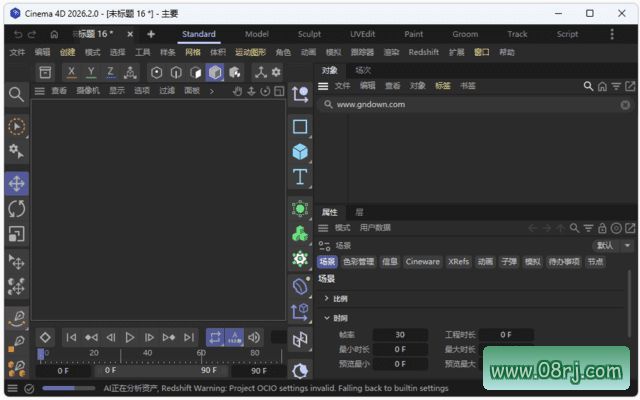Open object manager hamburger menu
Screen dimensions: 640x400
[323, 86]
